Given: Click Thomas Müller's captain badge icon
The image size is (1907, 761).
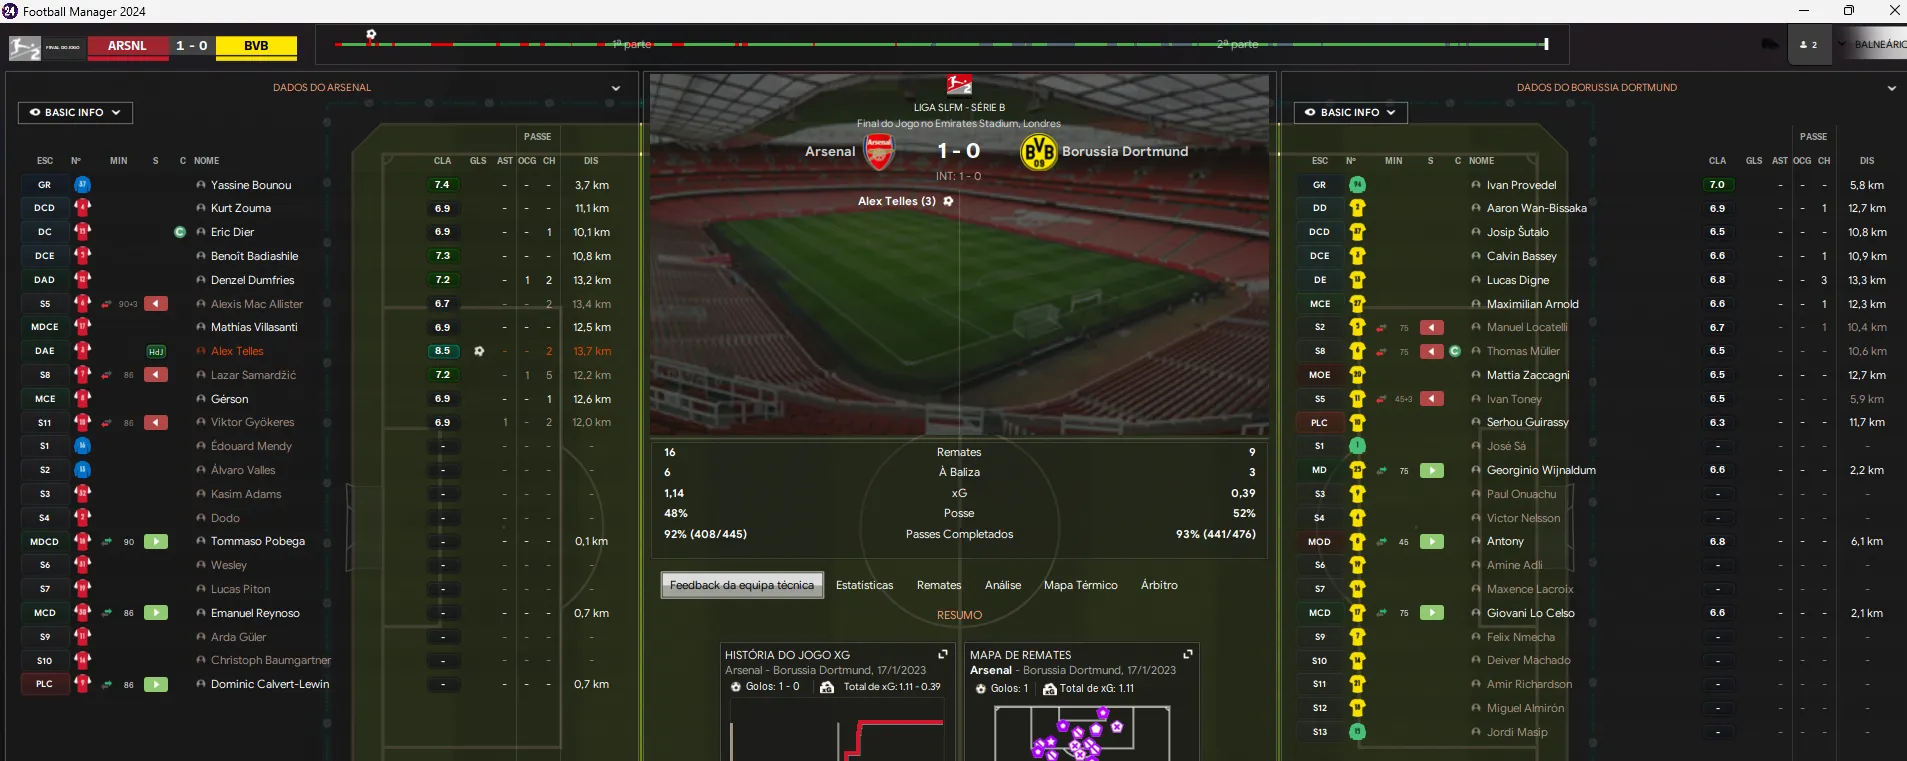Looking at the screenshot, I should click(x=1455, y=351).
